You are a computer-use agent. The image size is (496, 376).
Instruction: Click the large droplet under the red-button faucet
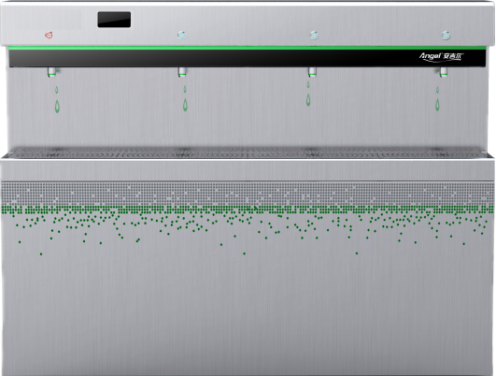coord(57,106)
